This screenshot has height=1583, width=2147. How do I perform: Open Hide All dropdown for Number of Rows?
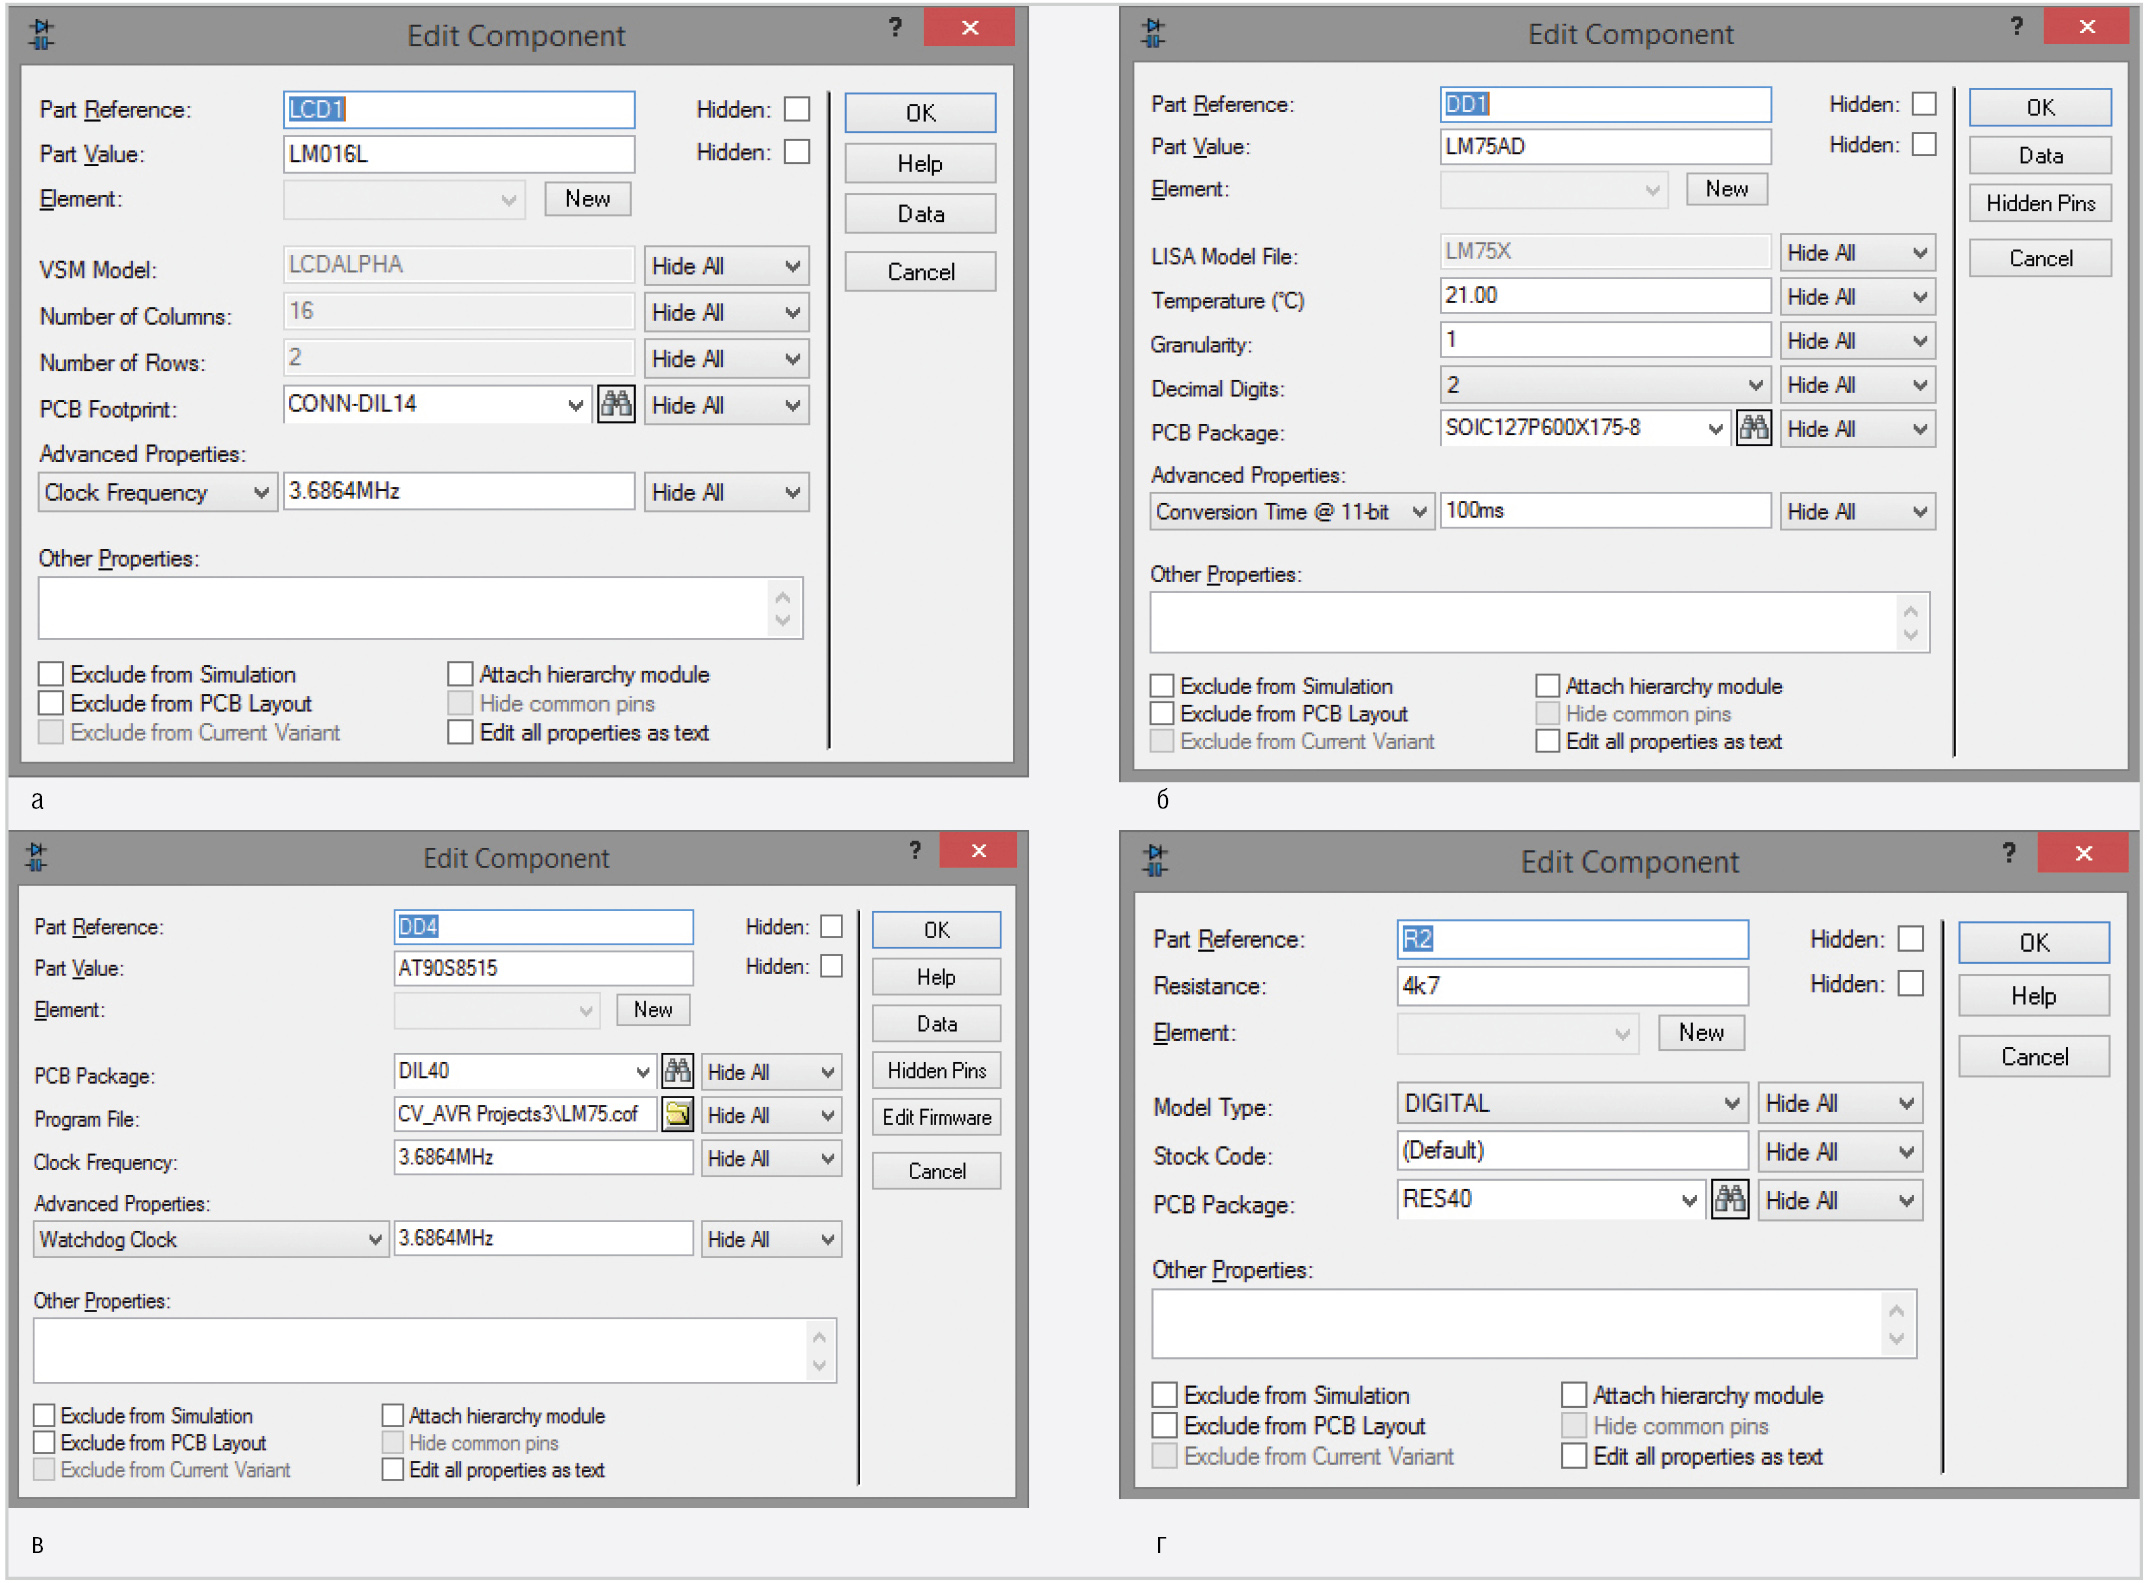coord(726,359)
